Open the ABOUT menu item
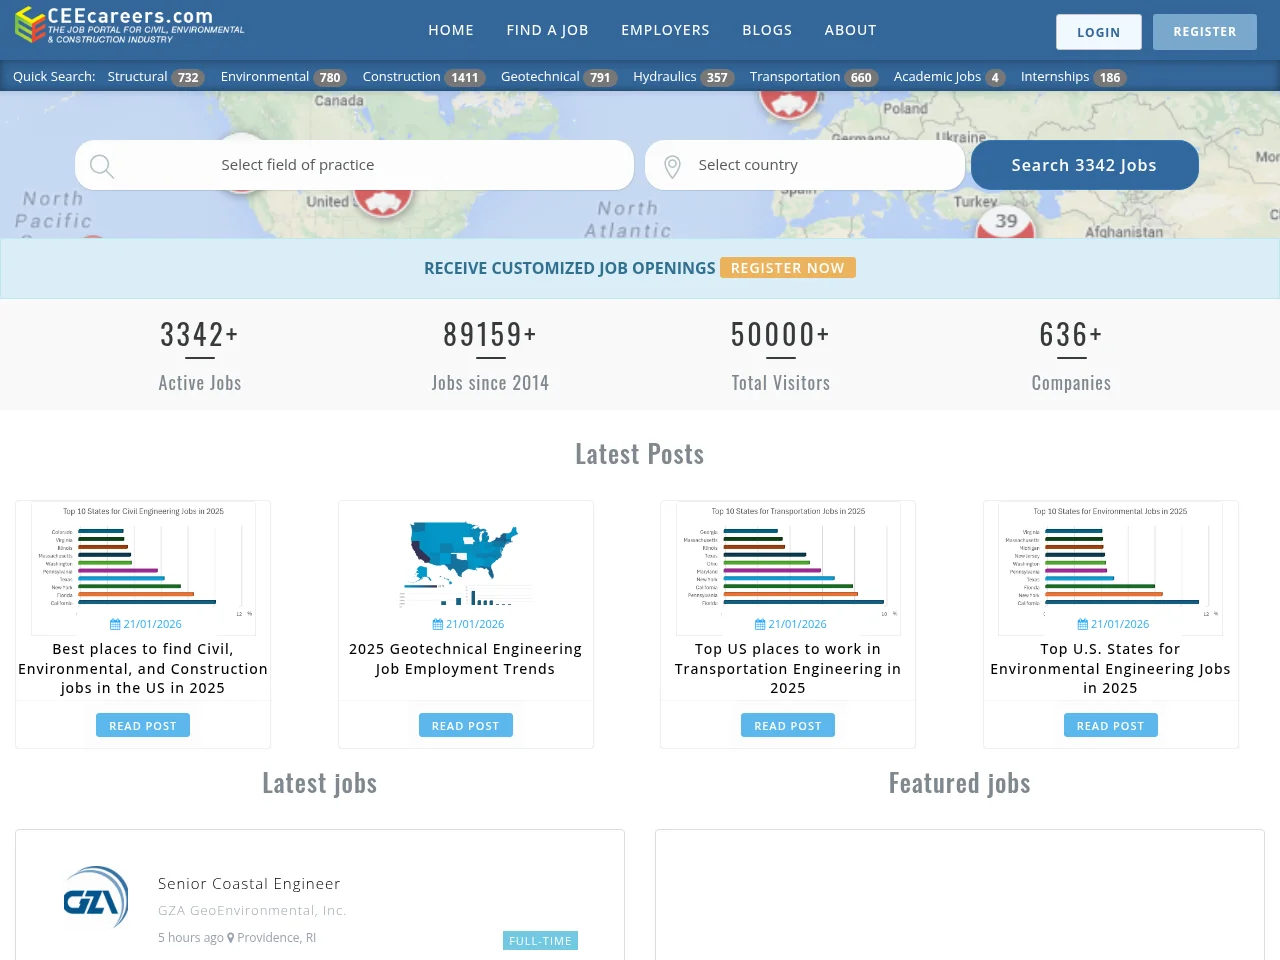This screenshot has height=960, width=1280. tap(850, 30)
